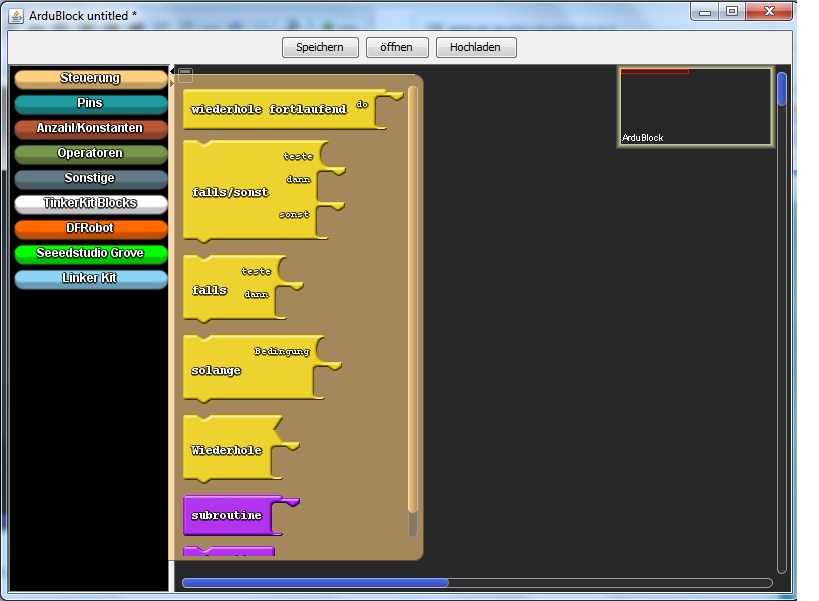Click the small drawer collapse icon
This screenshot has width=819, height=601.
pos(185,72)
